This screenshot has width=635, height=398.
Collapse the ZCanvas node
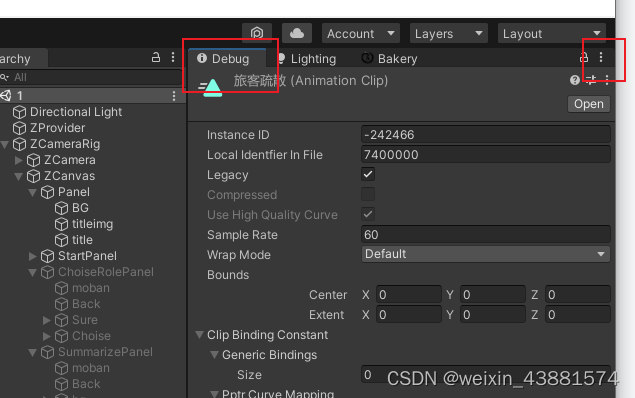coord(19,176)
